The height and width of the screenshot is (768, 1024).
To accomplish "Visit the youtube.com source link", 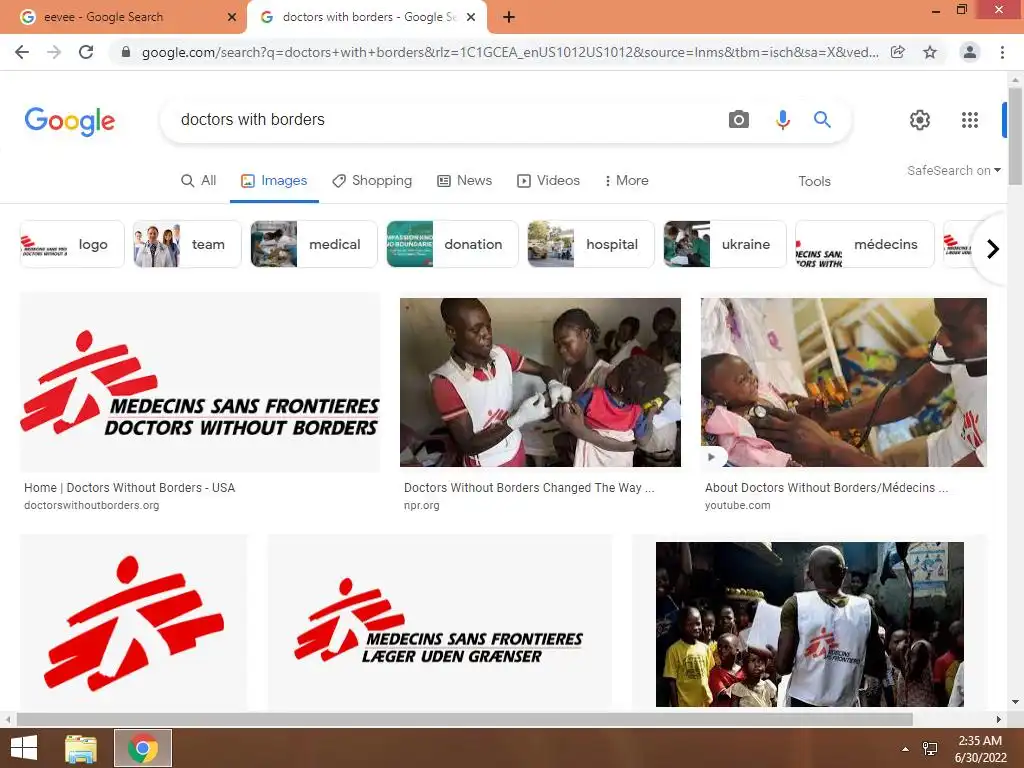I will 737,505.
